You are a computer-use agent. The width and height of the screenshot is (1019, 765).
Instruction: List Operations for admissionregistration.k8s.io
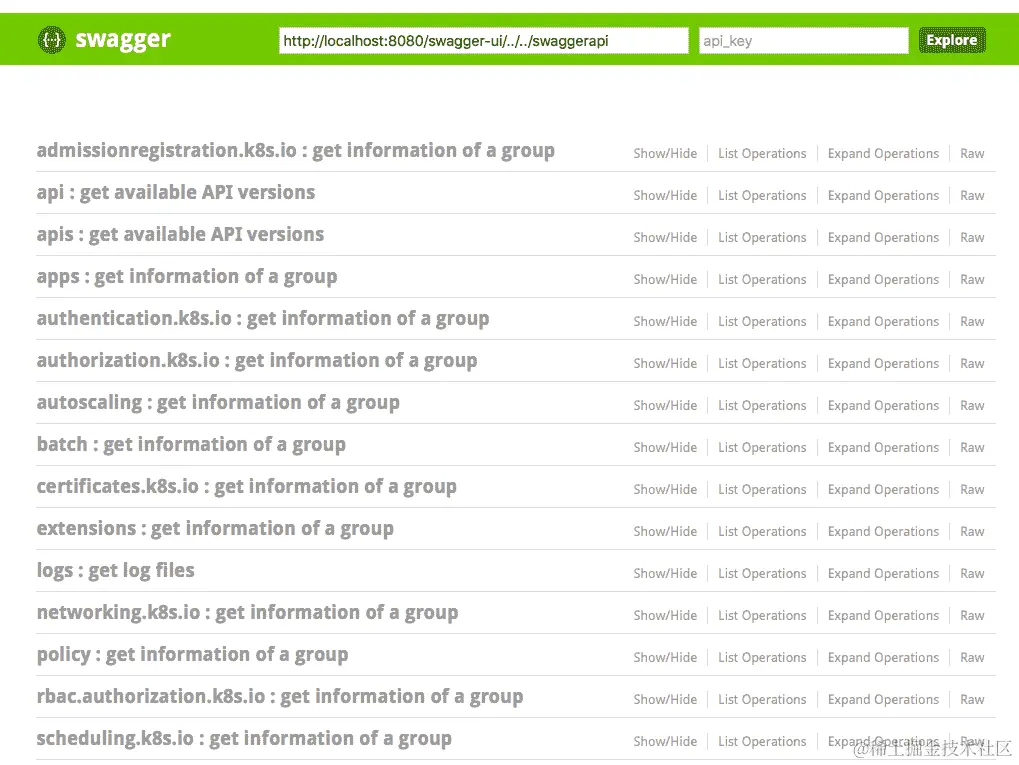pyautogui.click(x=762, y=153)
